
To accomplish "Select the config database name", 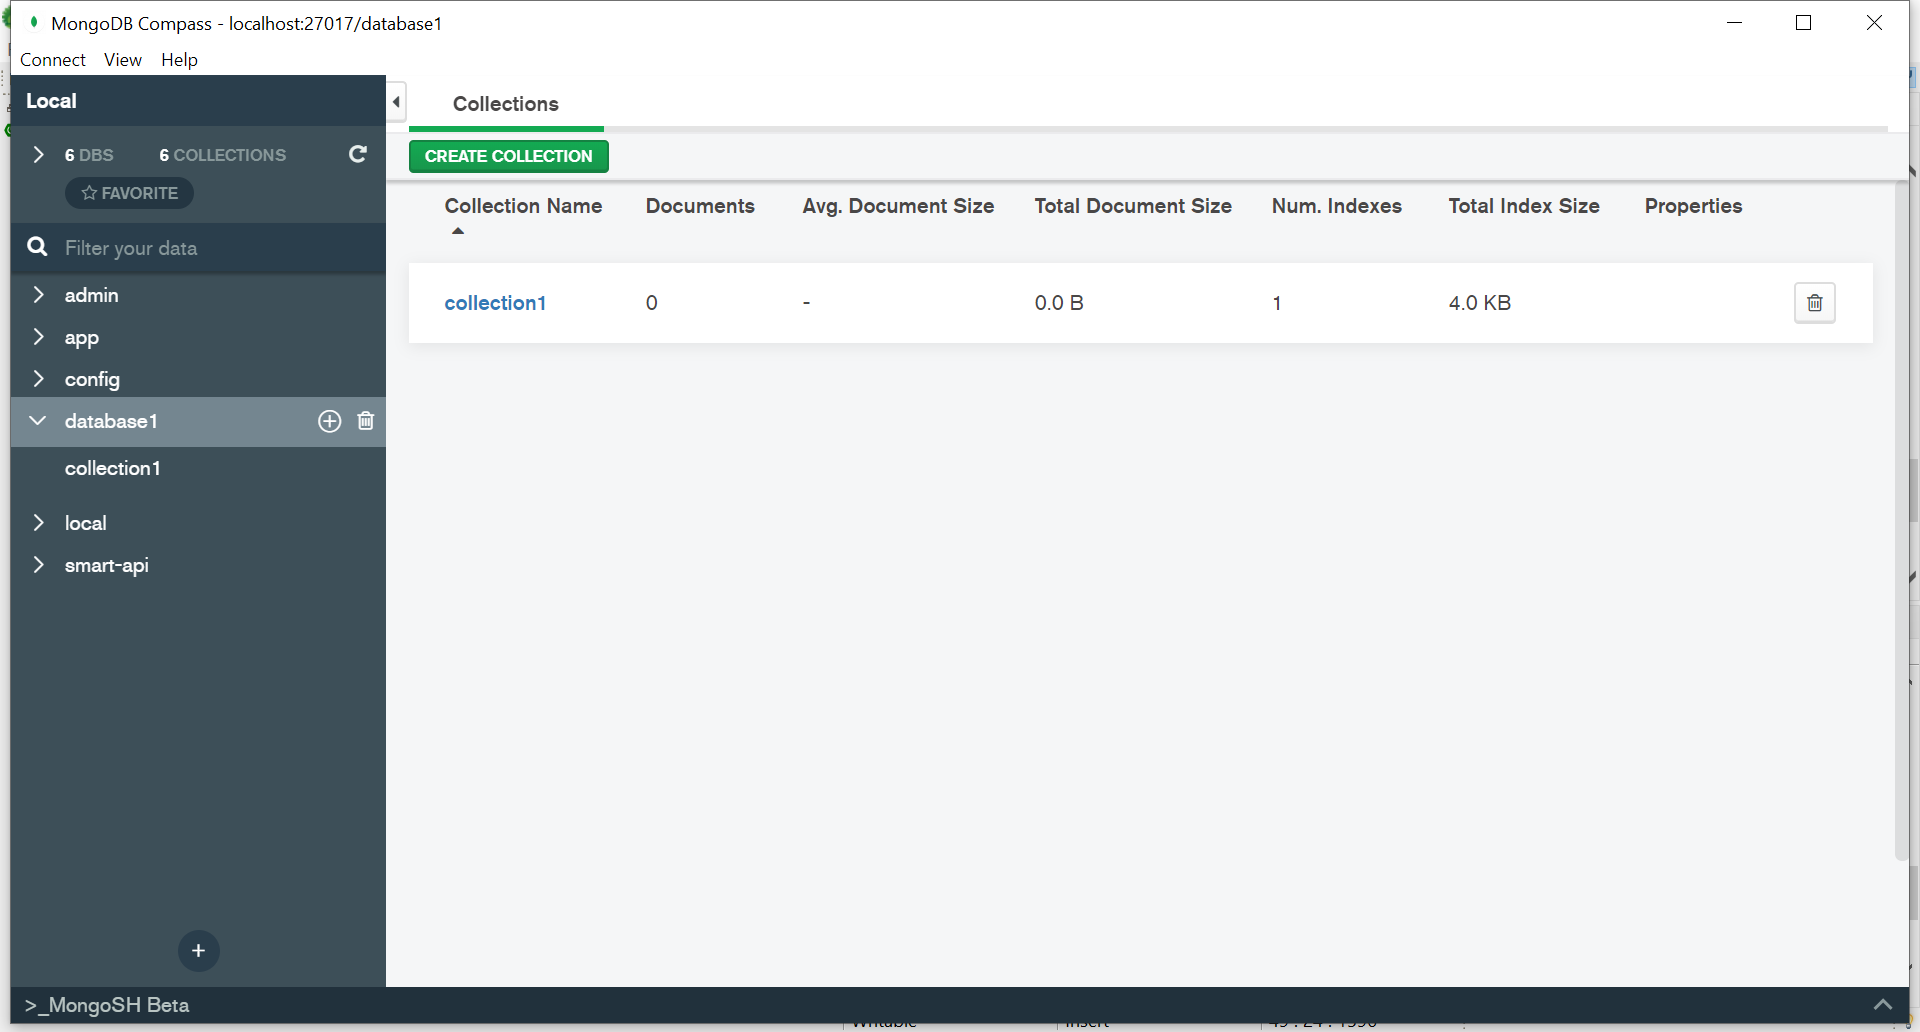I will pyautogui.click(x=92, y=380).
